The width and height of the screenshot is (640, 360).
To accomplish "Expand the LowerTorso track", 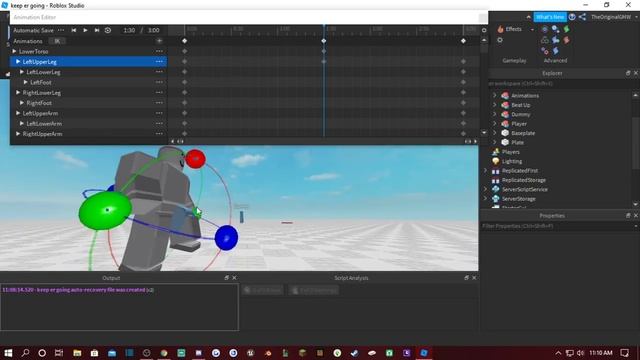I will [14, 51].
